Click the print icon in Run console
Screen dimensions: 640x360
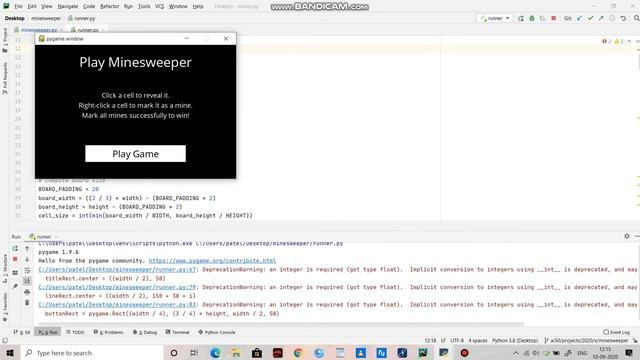pyautogui.click(x=27, y=292)
